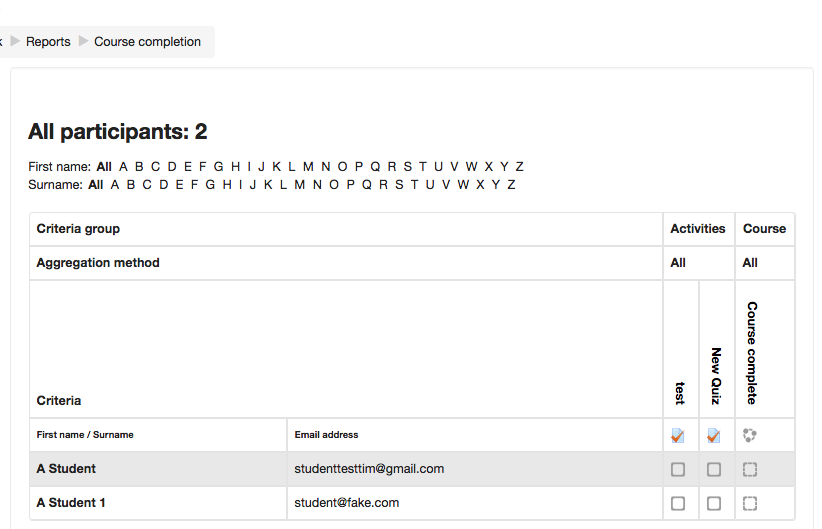Toggle New Quiz checkbox for A Student
The image size is (822, 529).
714,469
